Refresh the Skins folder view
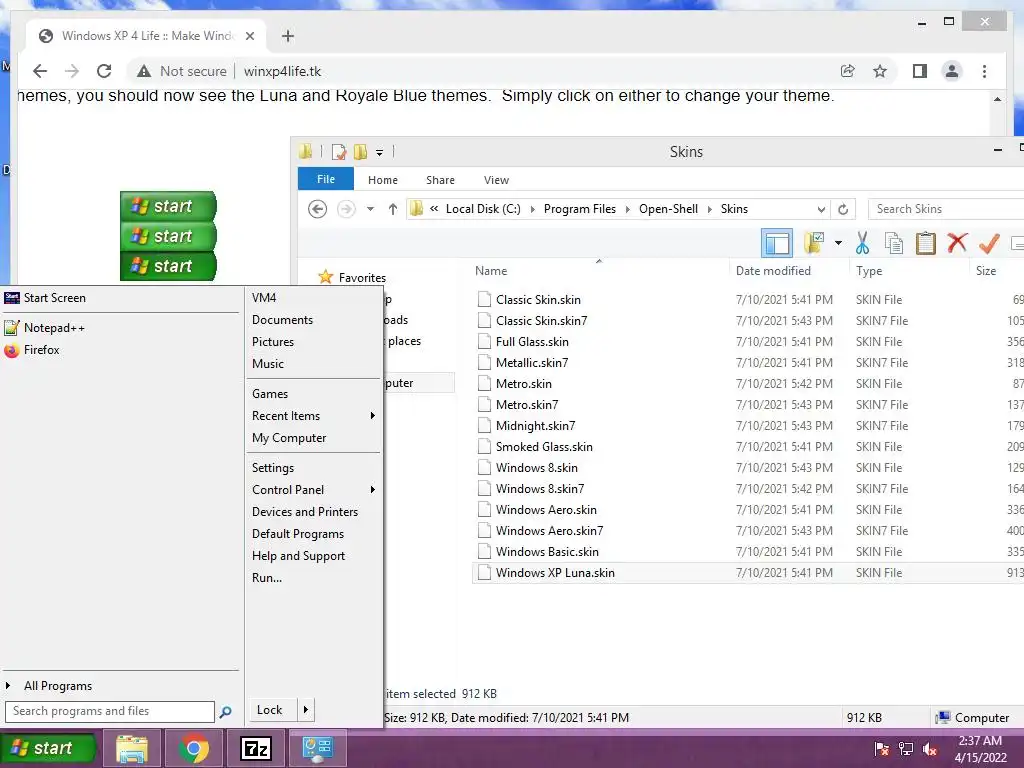The width and height of the screenshot is (1024, 768). (x=843, y=209)
